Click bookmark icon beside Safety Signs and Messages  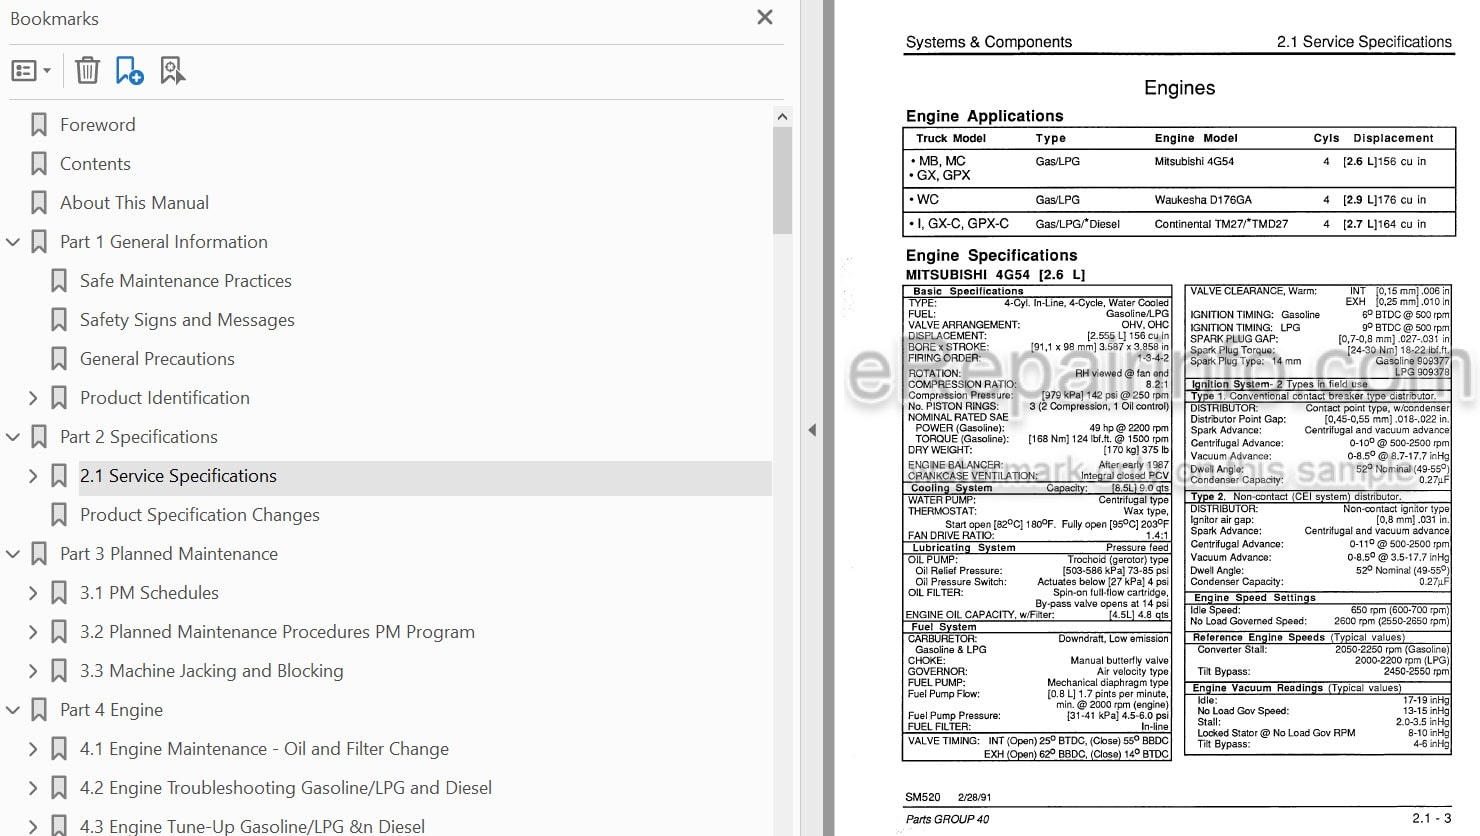[59, 320]
